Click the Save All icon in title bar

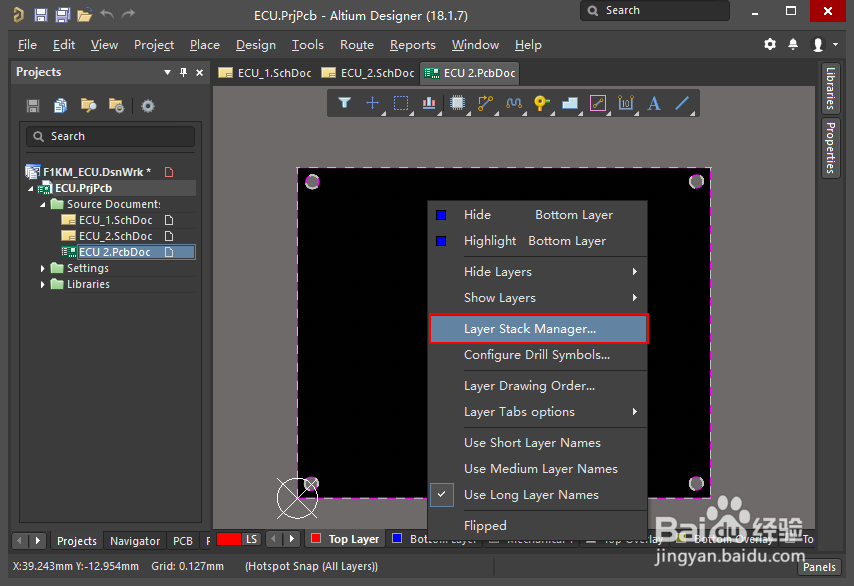(63, 15)
